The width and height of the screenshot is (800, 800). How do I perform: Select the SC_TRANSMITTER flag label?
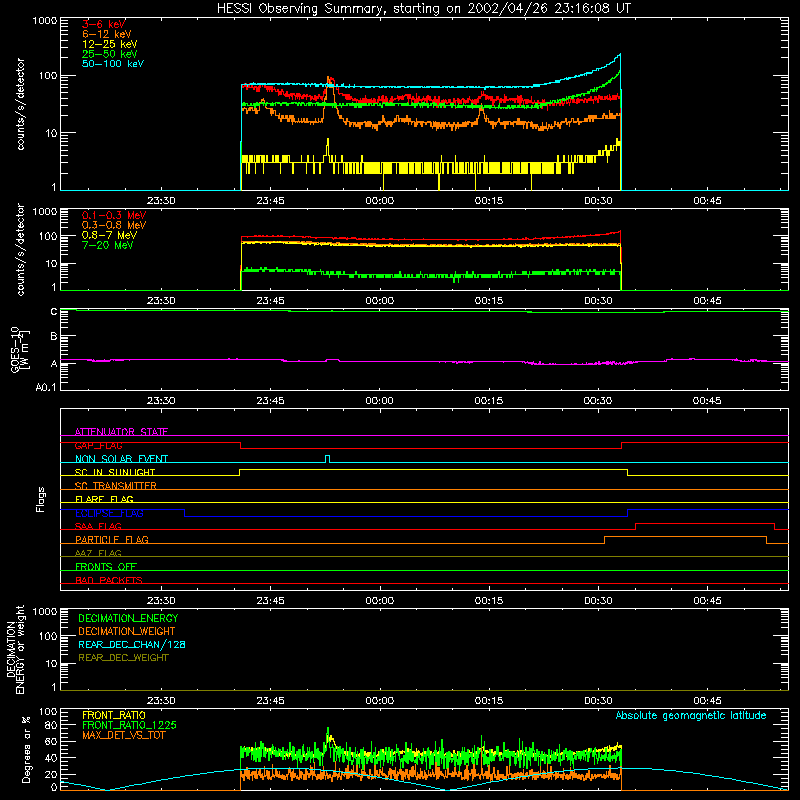click(115, 486)
